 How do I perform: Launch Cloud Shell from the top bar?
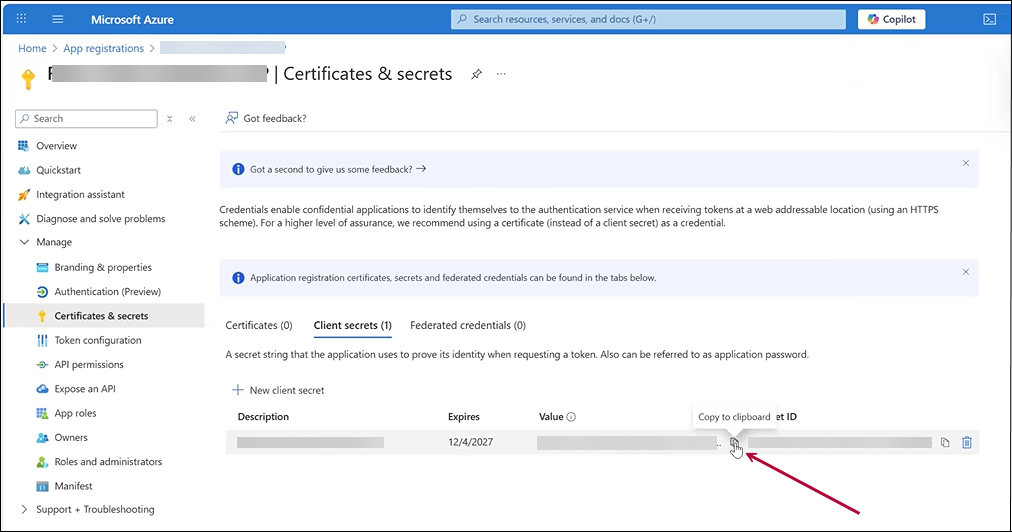(x=989, y=19)
